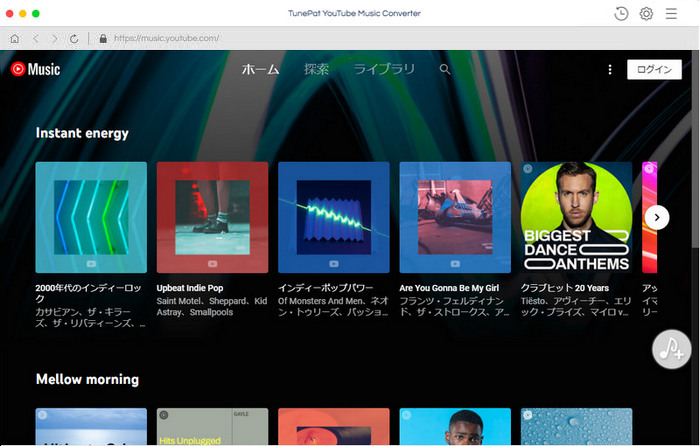Click the Instant energy section heading
The width and height of the screenshot is (700, 446).
[x=82, y=133]
